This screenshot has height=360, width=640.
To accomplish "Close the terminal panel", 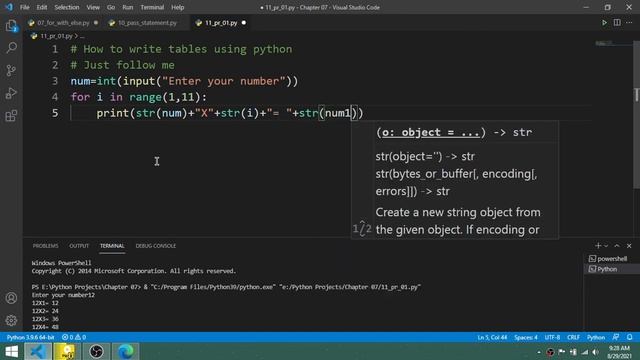I will coord(629,246).
